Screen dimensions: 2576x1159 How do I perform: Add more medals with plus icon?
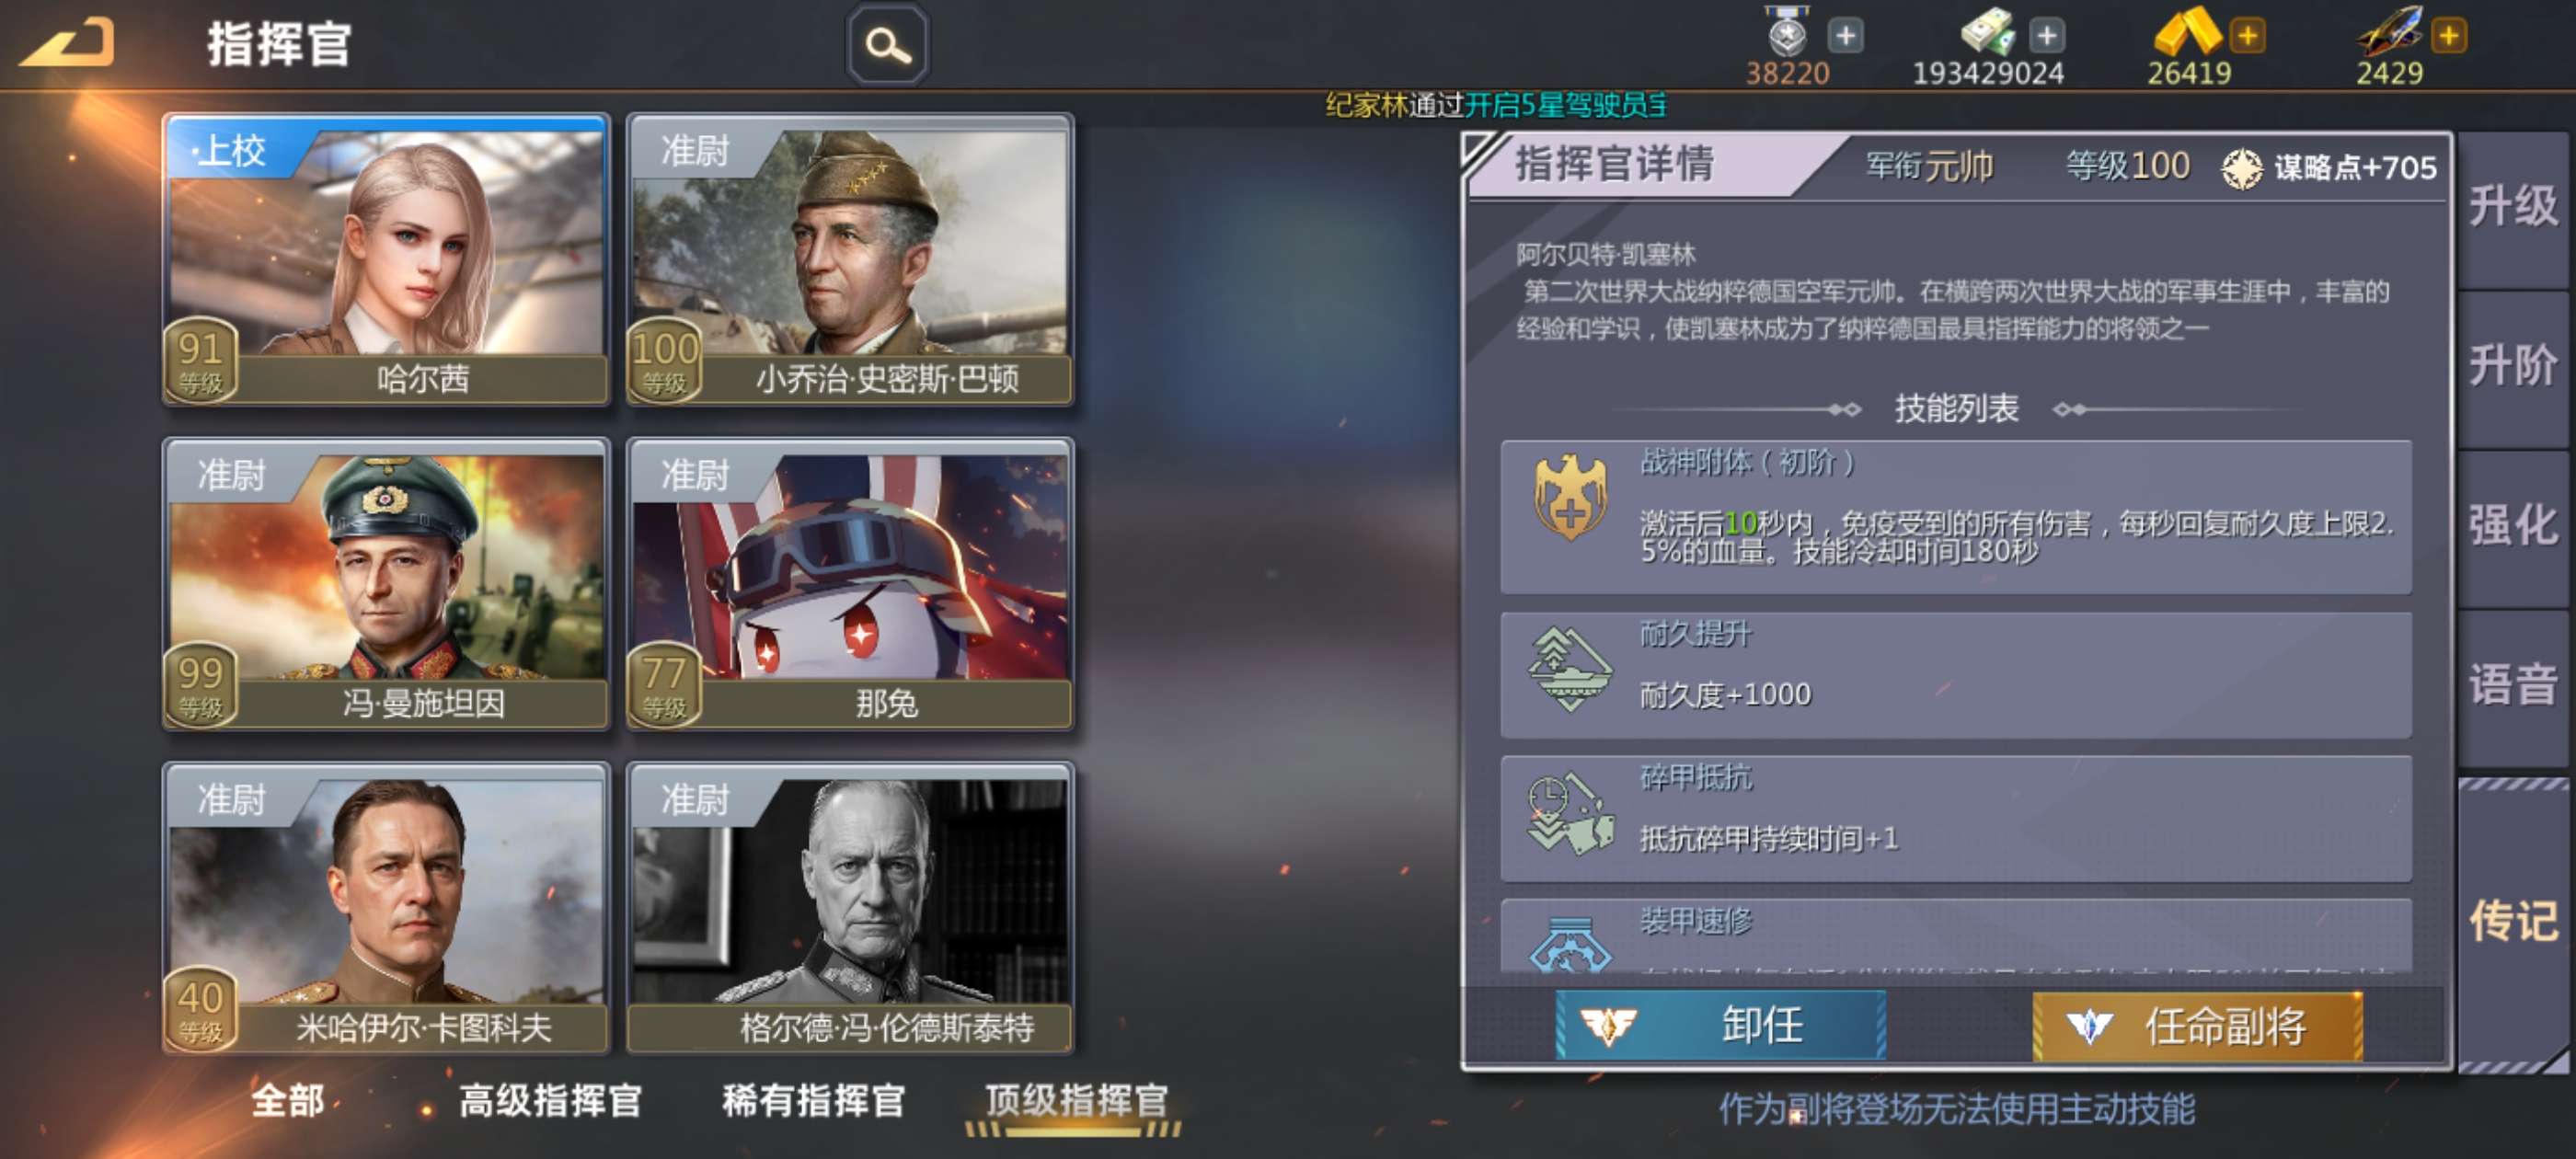pyautogui.click(x=1845, y=36)
